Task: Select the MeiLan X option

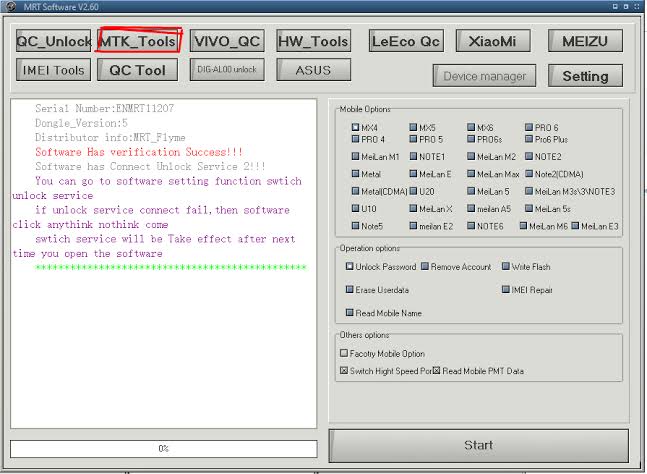Action: coord(413,208)
